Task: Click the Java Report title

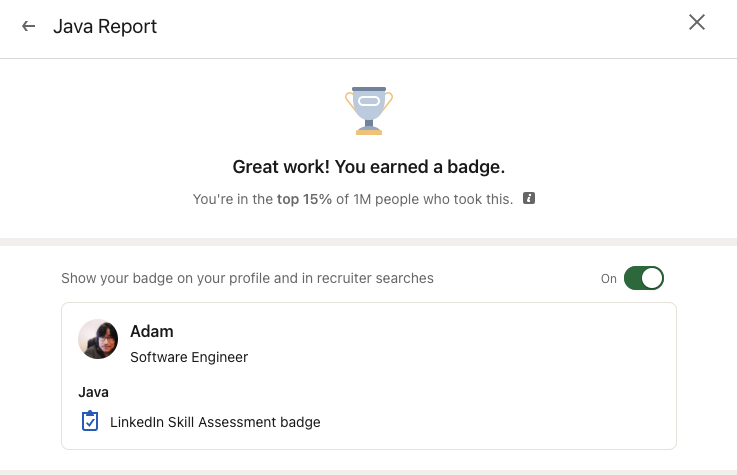Action: (x=105, y=27)
